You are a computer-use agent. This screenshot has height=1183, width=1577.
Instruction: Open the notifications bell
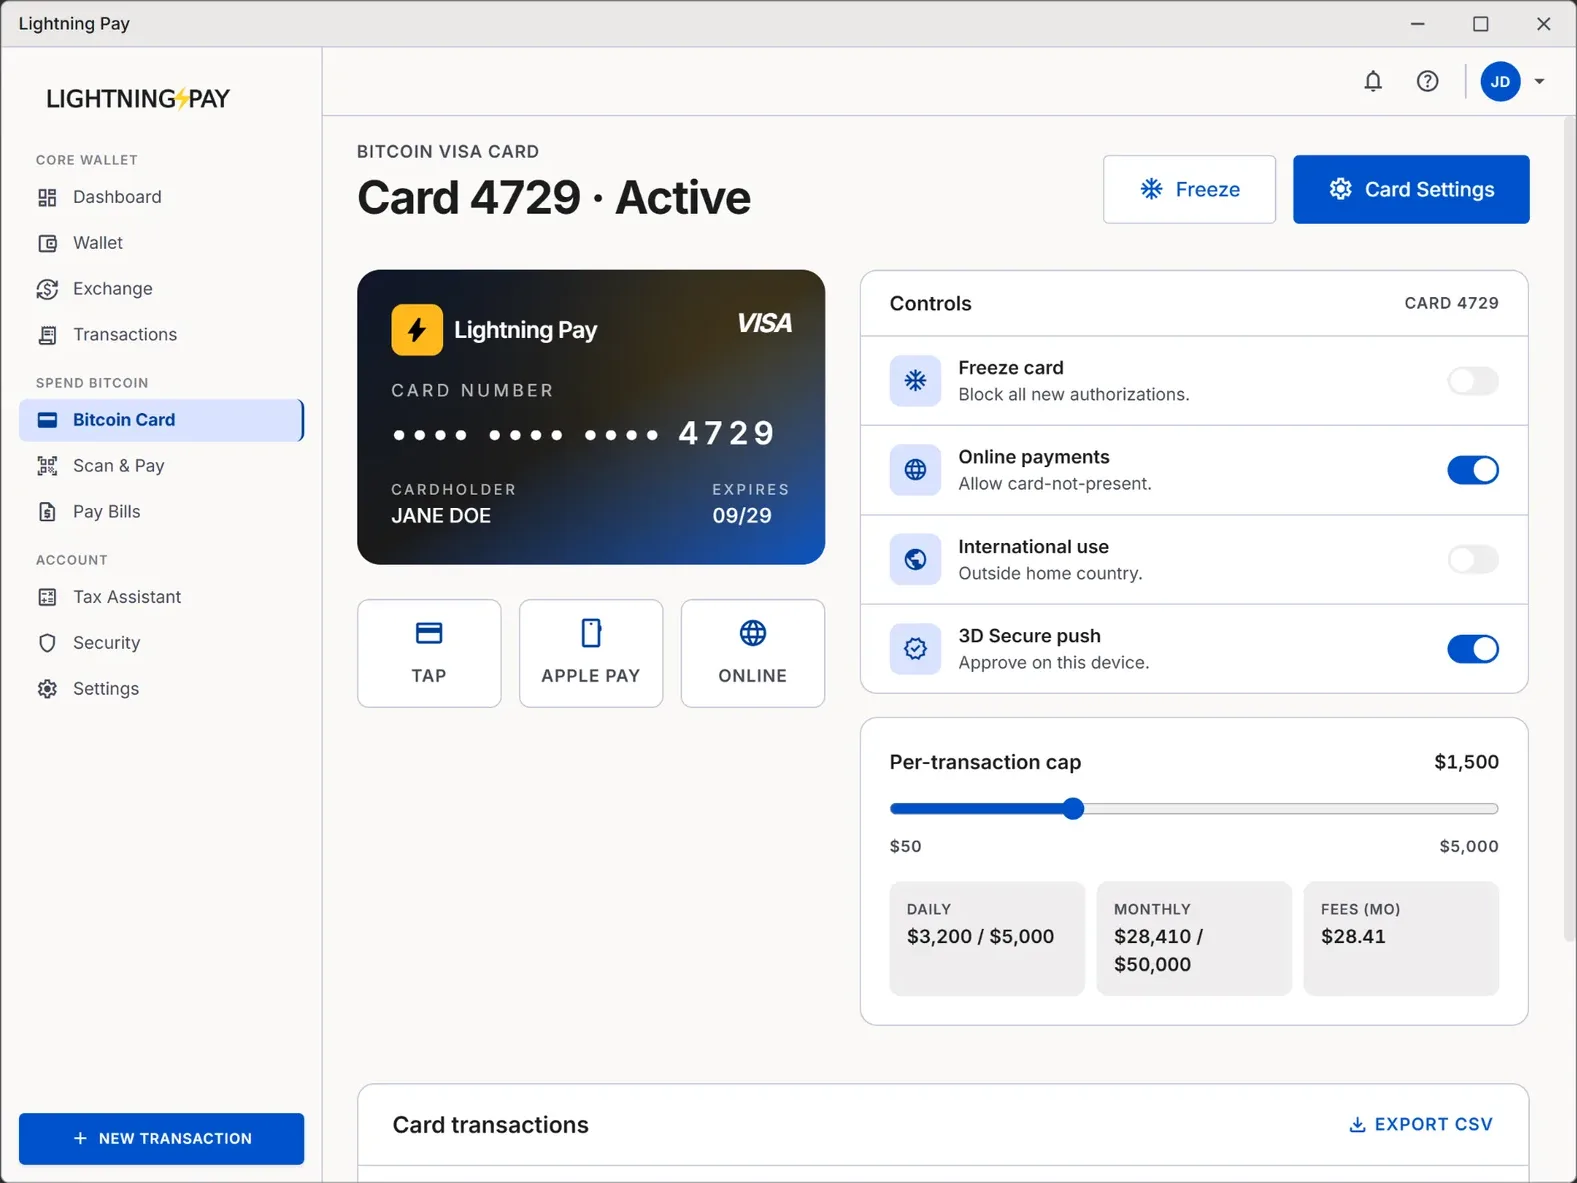(1373, 81)
